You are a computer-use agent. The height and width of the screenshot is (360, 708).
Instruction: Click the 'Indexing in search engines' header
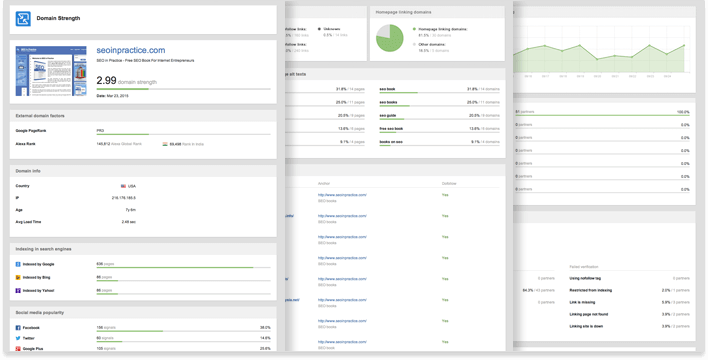pyautogui.click(x=143, y=249)
